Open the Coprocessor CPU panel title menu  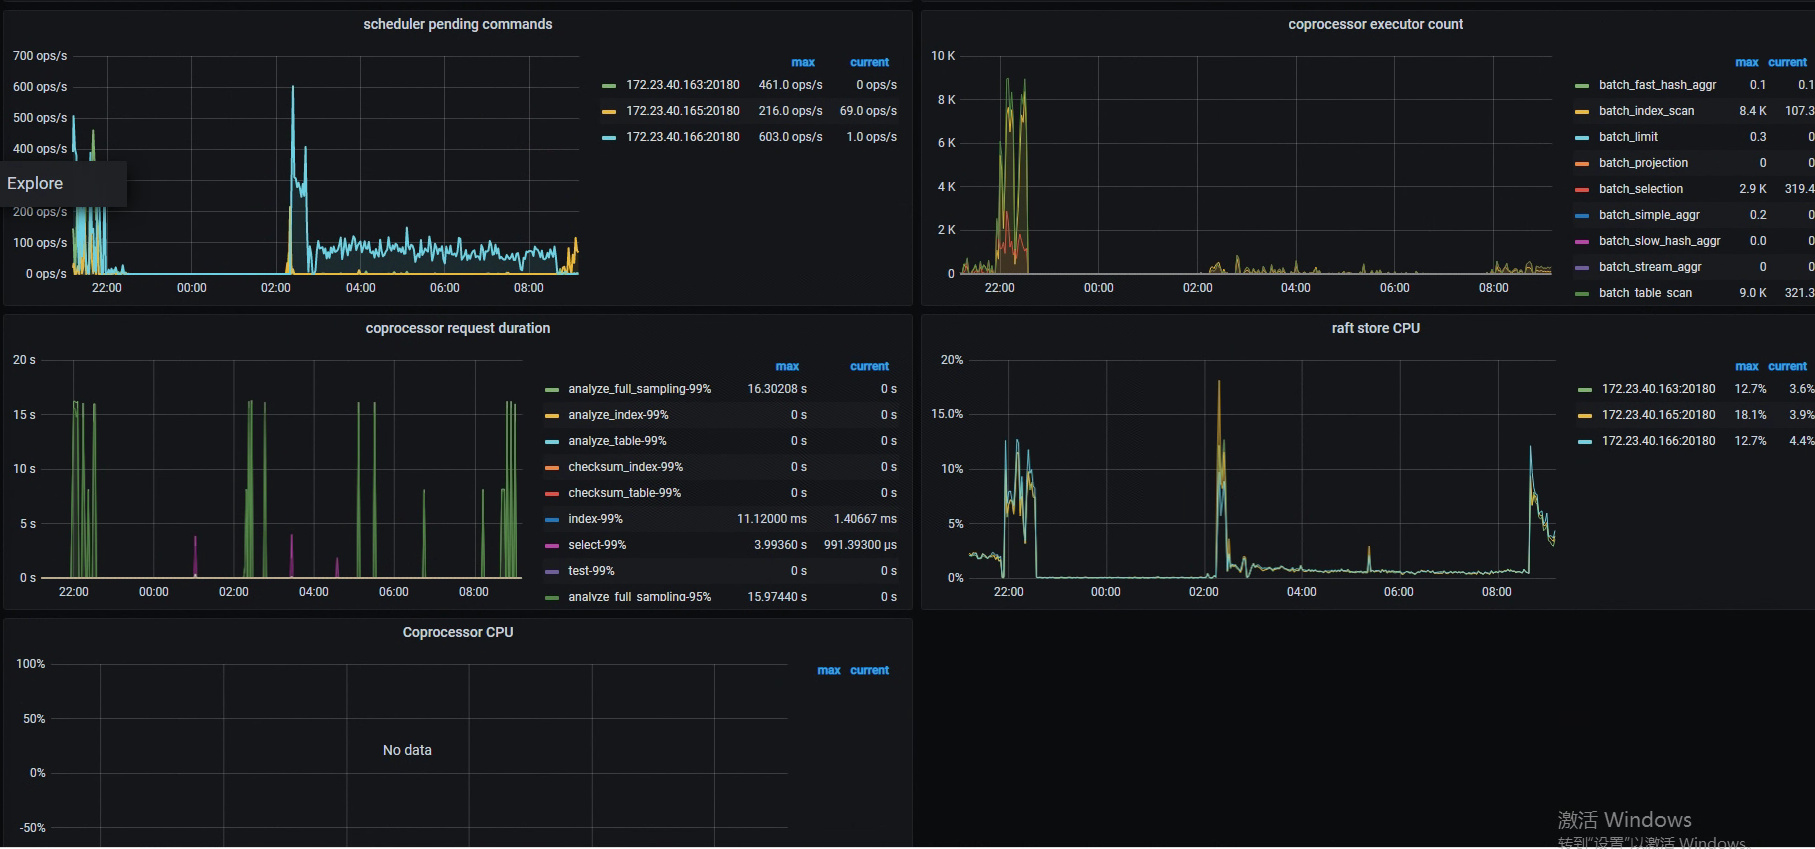point(457,632)
